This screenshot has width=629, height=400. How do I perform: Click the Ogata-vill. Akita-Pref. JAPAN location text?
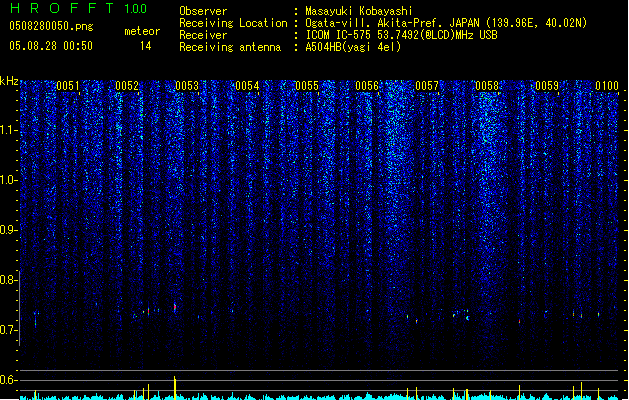(x=446, y=23)
